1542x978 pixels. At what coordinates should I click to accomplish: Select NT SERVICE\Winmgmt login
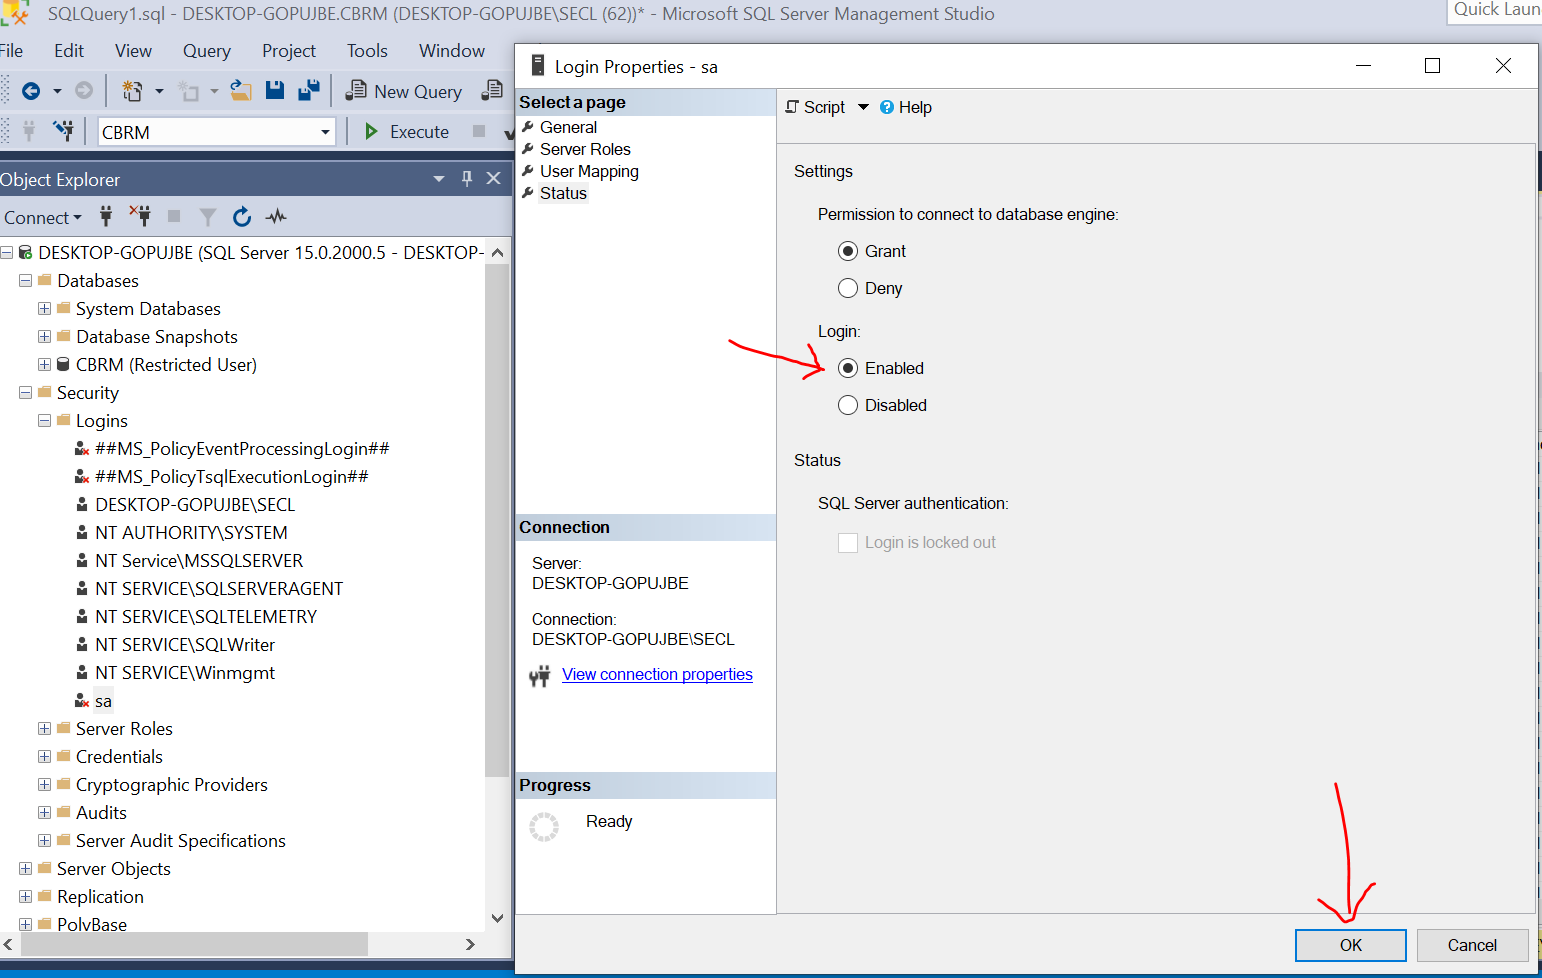pos(185,673)
